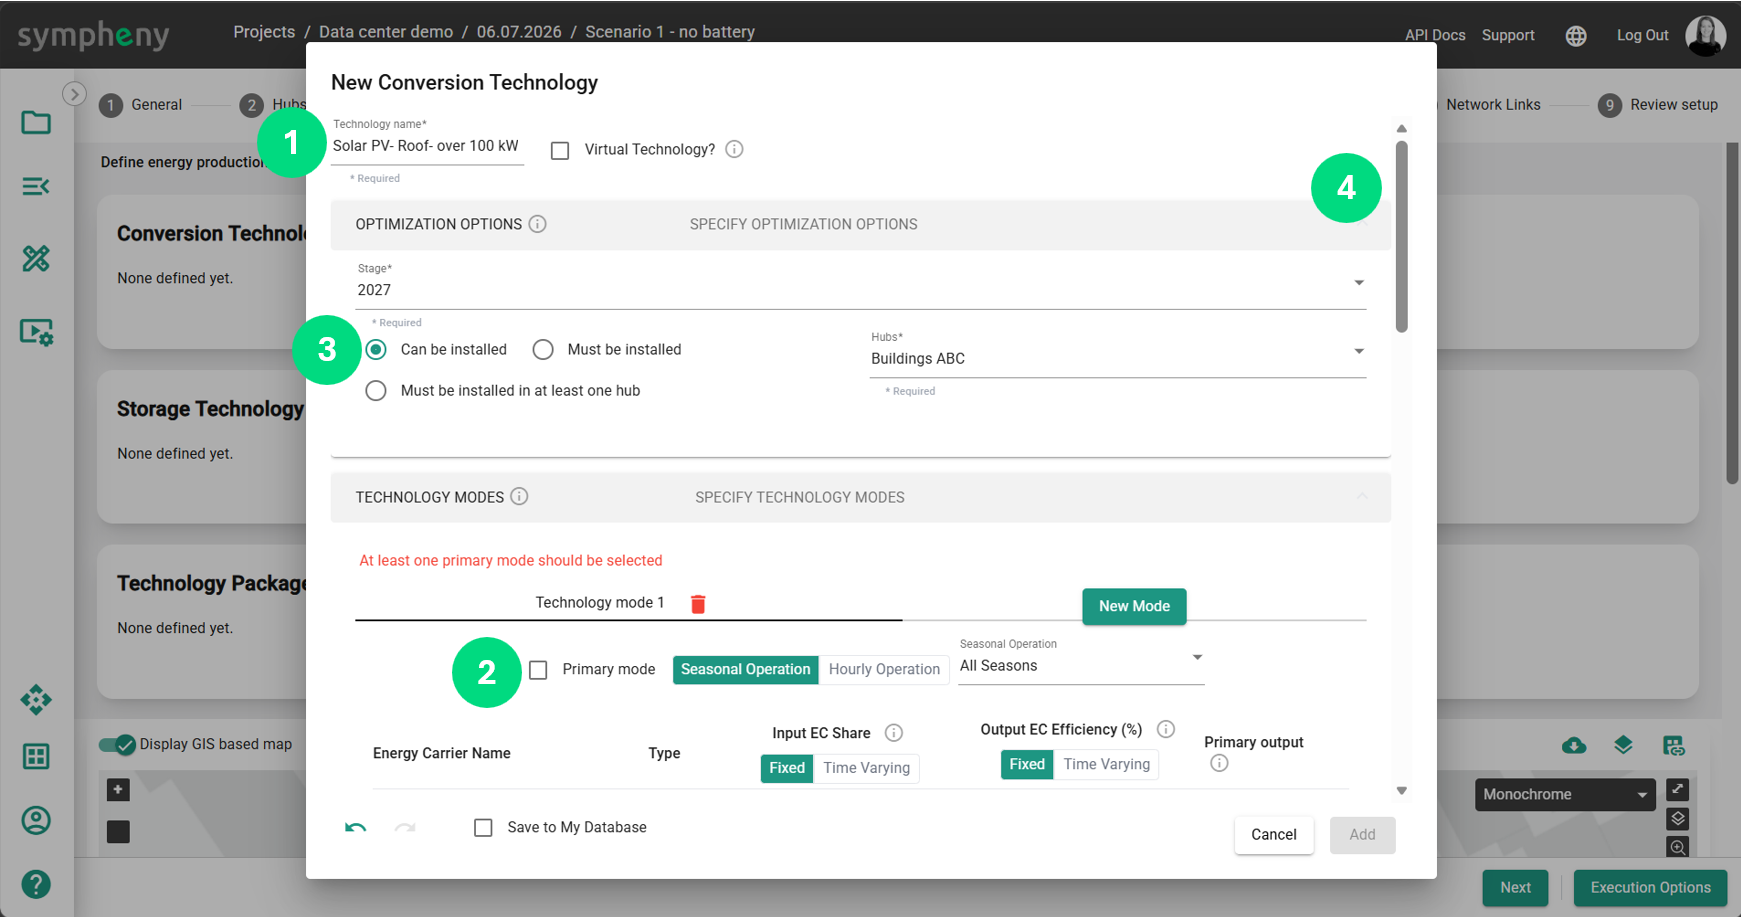Open the help question mark icon
The height and width of the screenshot is (917, 1741).
pyautogui.click(x=36, y=884)
